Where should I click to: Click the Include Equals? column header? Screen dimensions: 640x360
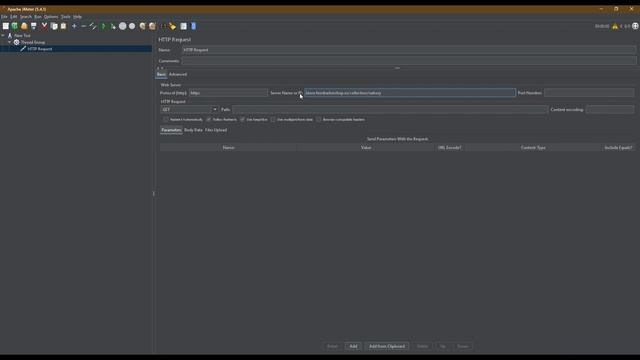618,147
